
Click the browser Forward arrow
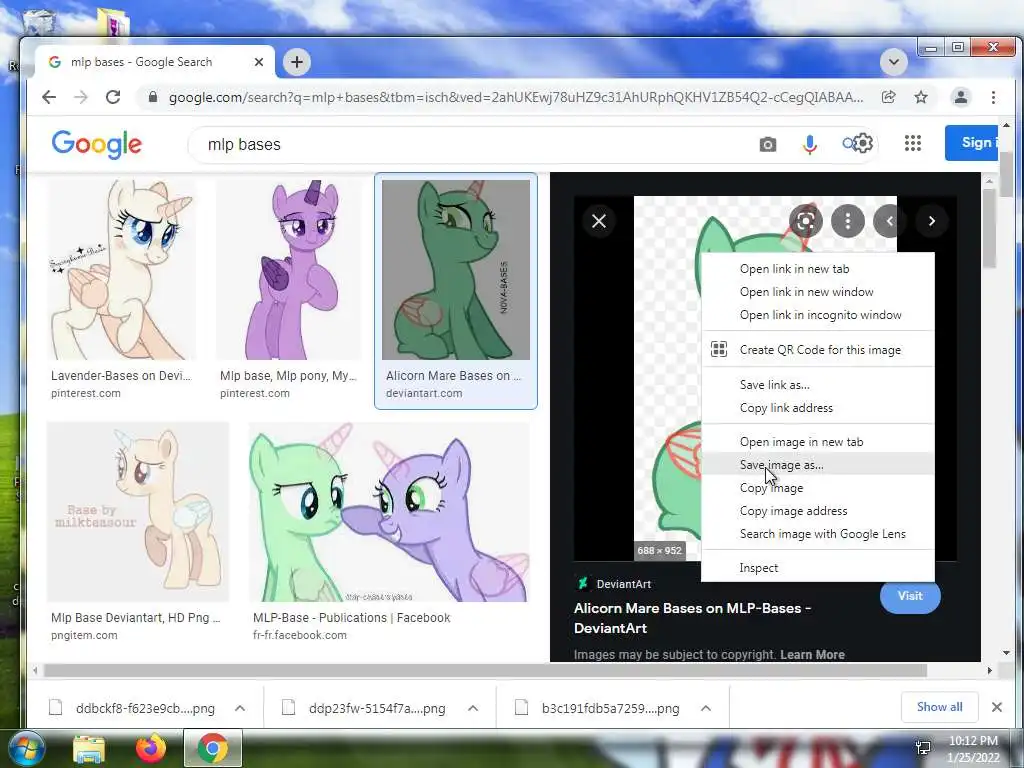[80, 97]
